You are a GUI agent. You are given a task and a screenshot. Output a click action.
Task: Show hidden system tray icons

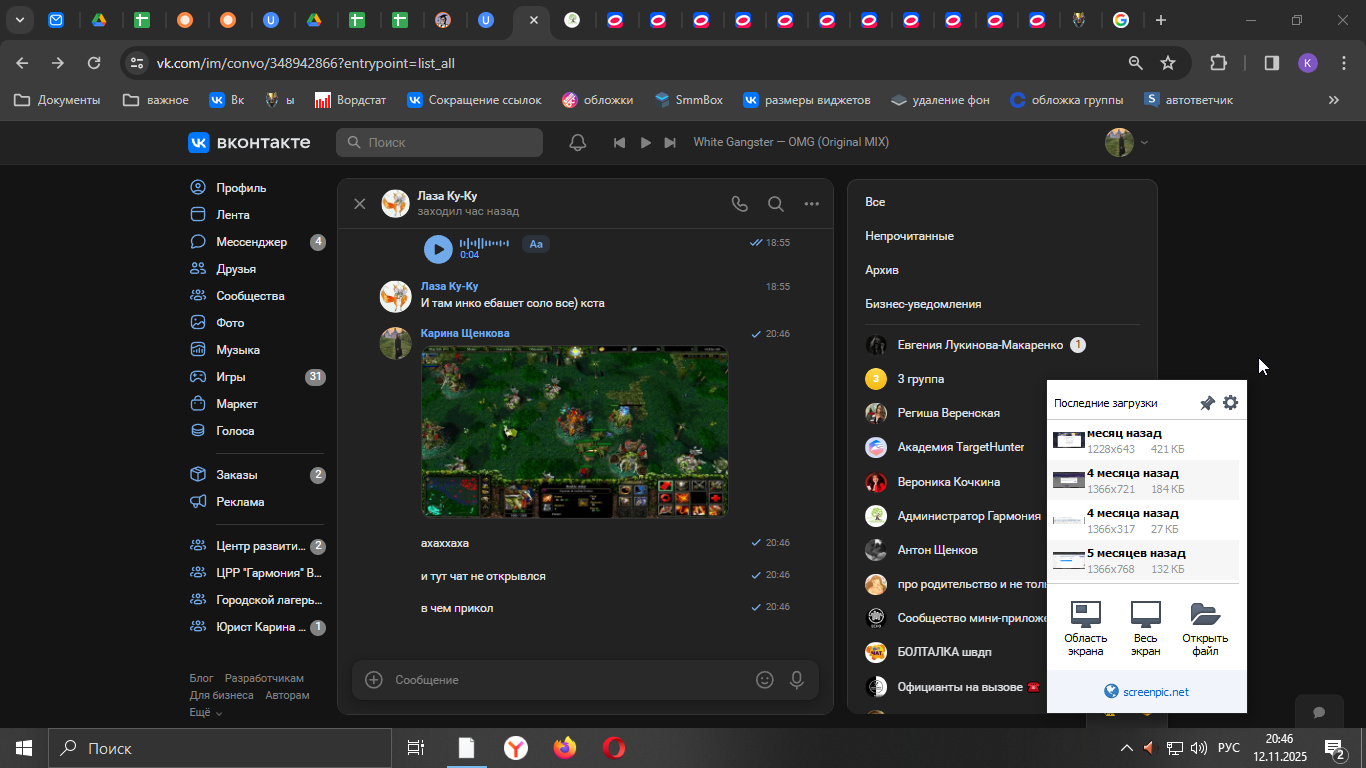click(1127, 748)
